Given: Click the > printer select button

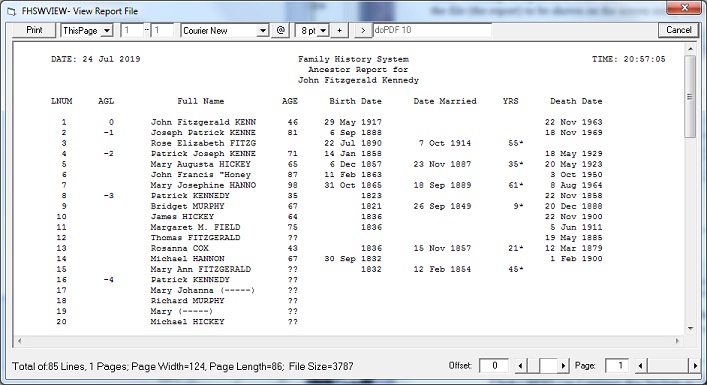Looking at the screenshot, I should click(x=363, y=30).
